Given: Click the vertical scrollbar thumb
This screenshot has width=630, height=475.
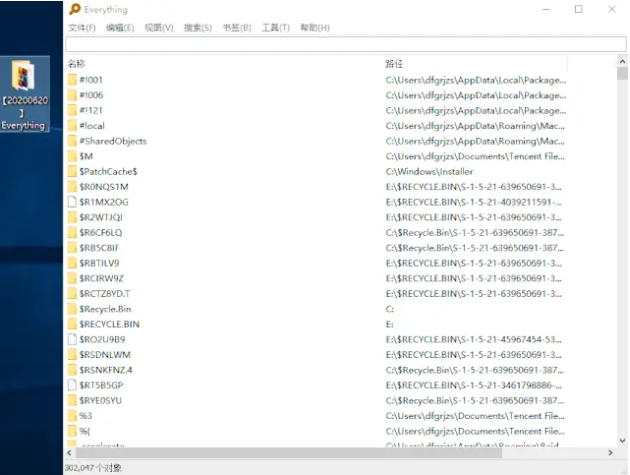Looking at the screenshot, I should [622, 74].
